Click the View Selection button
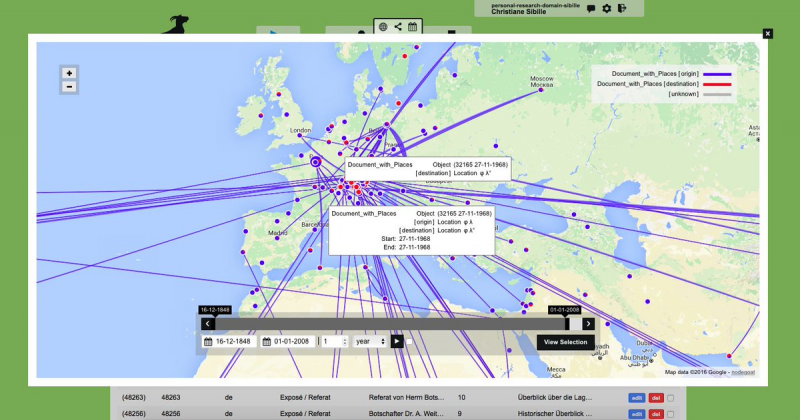This screenshot has height=420, width=800. coord(565,342)
